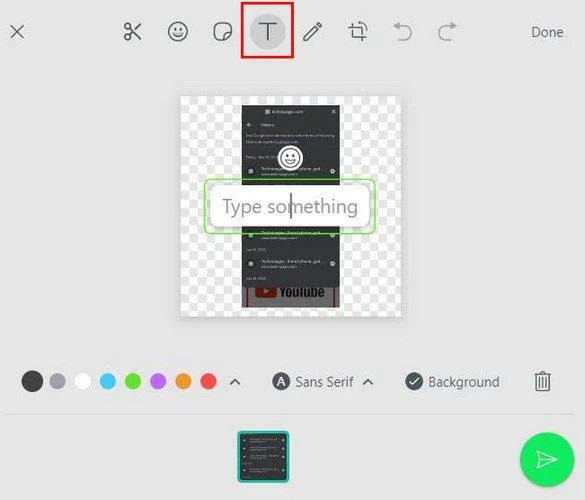
Task: Expand more colors chevron
Action: 235,382
